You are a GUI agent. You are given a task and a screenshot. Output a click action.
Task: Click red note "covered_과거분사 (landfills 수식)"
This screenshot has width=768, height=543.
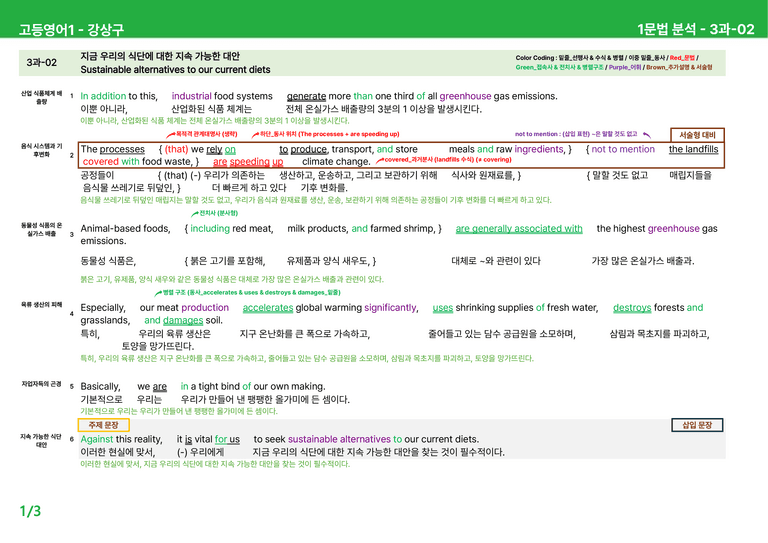pyautogui.click(x=429, y=160)
